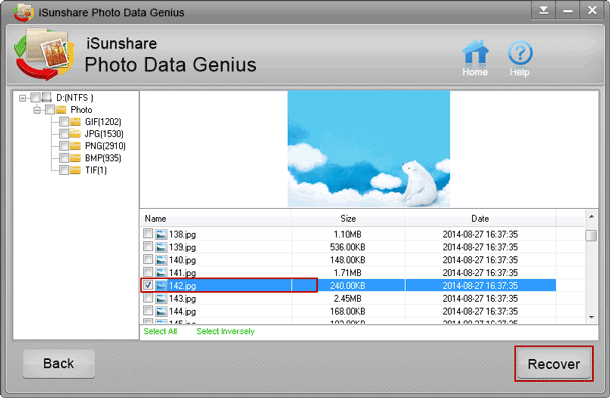
Task: Tick the checkbox for 139.jpg
Action: (x=148, y=246)
